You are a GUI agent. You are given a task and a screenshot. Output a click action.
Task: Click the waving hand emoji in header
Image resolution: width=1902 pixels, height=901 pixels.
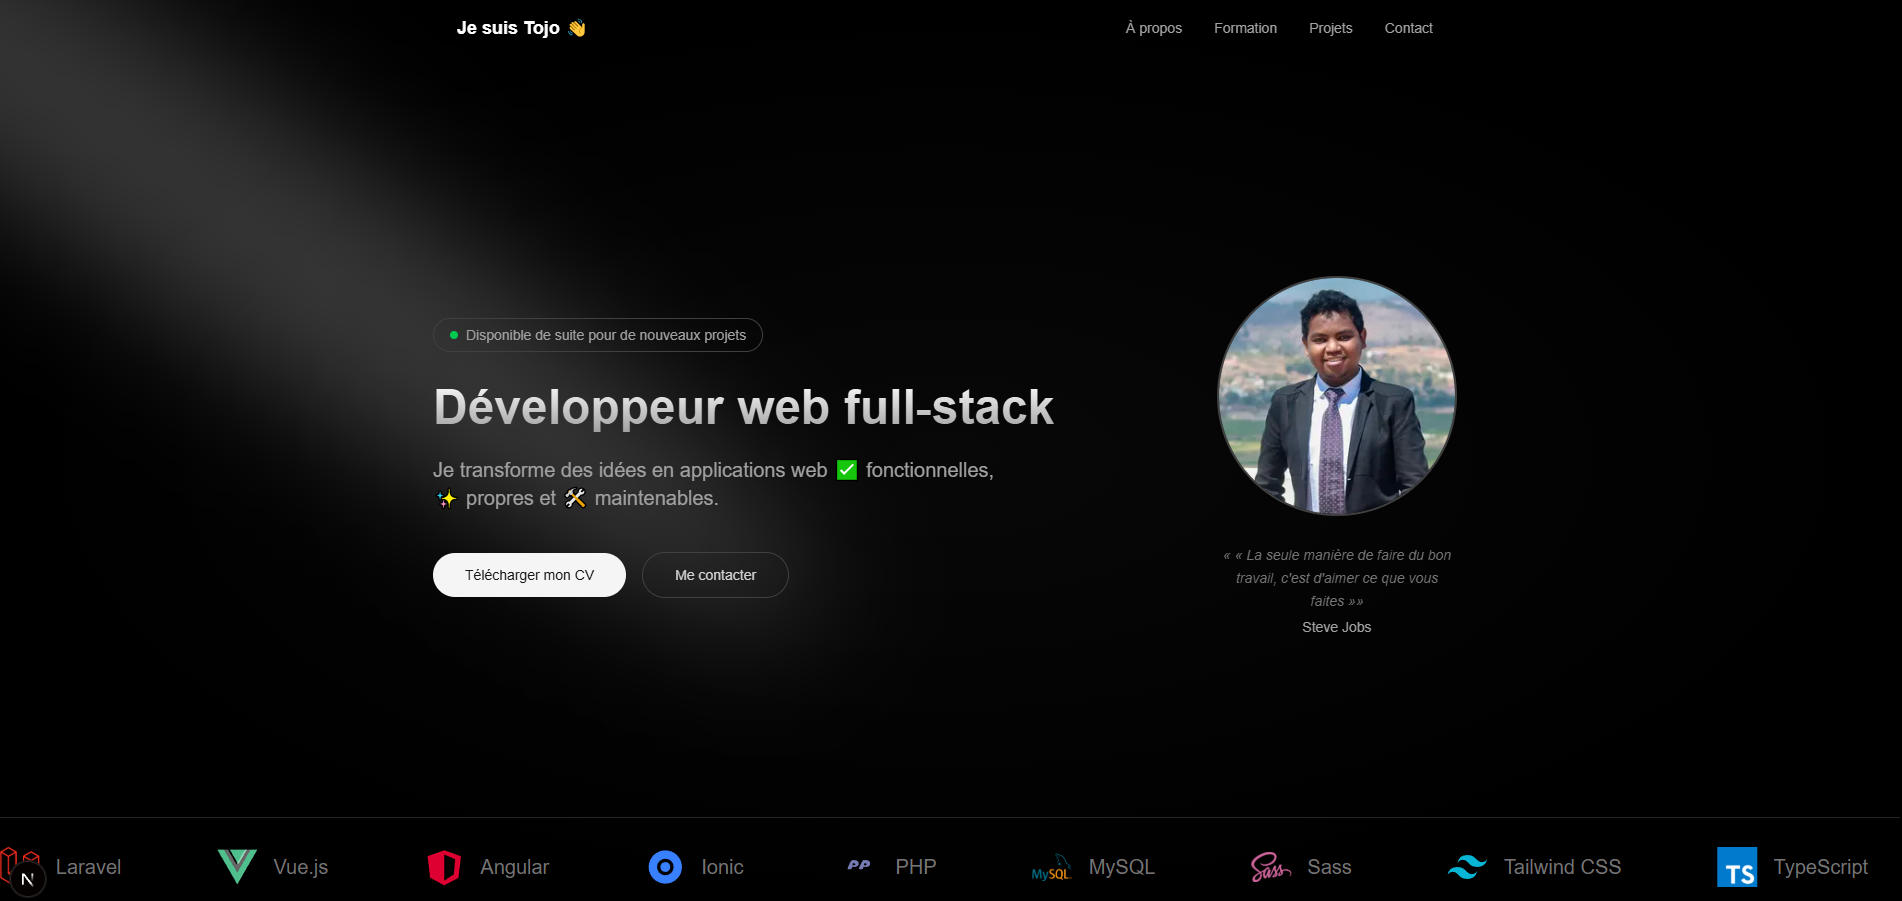(x=577, y=28)
